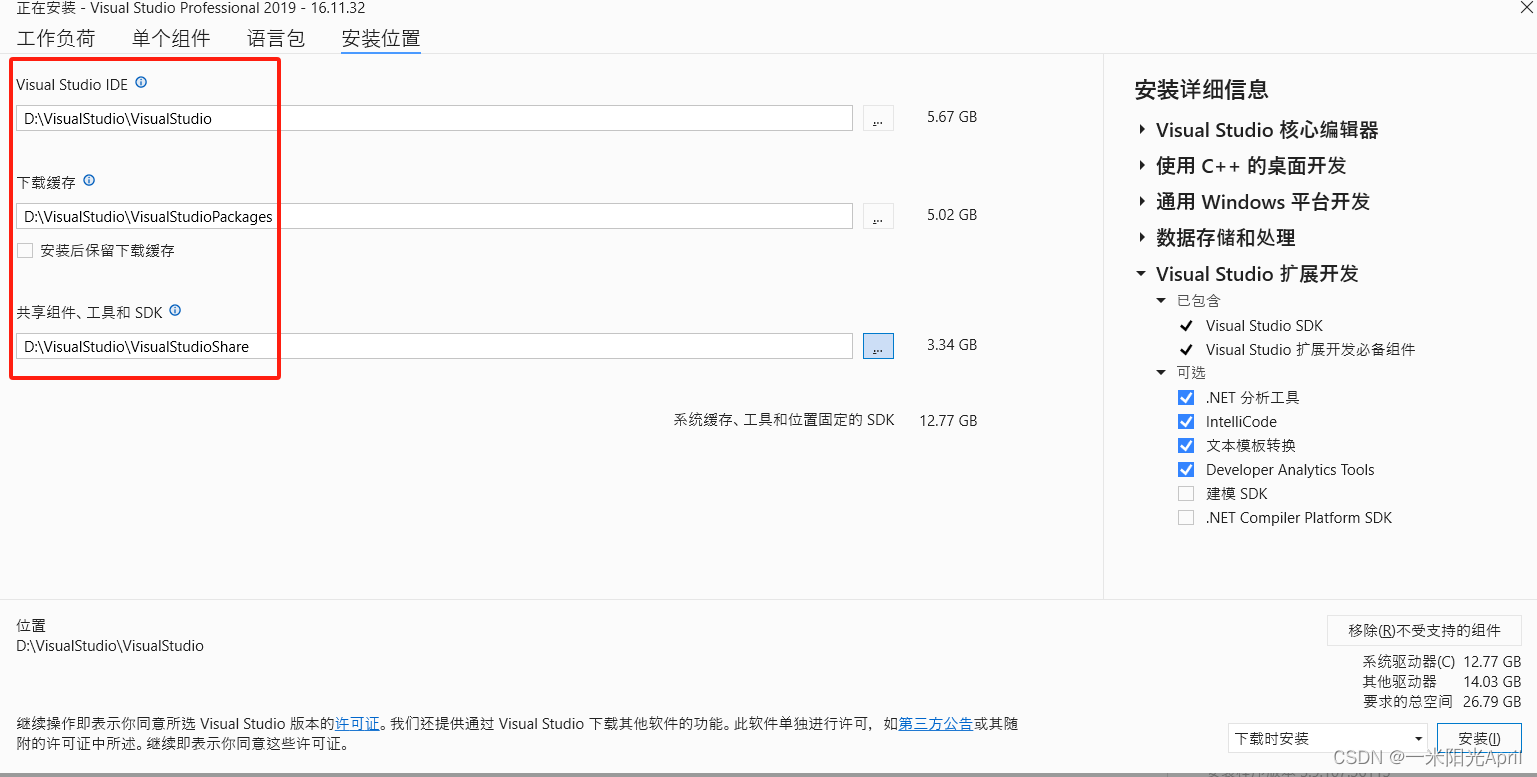Browse folder for 下载缓存 path
The width and height of the screenshot is (1537, 777).
tap(878, 216)
